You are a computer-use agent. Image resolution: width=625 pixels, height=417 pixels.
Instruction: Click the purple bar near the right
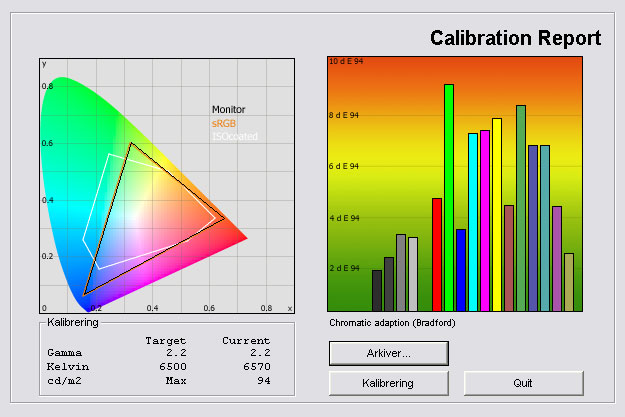(557, 258)
